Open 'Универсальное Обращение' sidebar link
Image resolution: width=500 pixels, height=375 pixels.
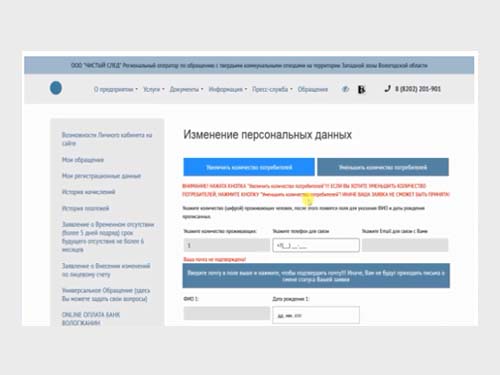click(106, 295)
